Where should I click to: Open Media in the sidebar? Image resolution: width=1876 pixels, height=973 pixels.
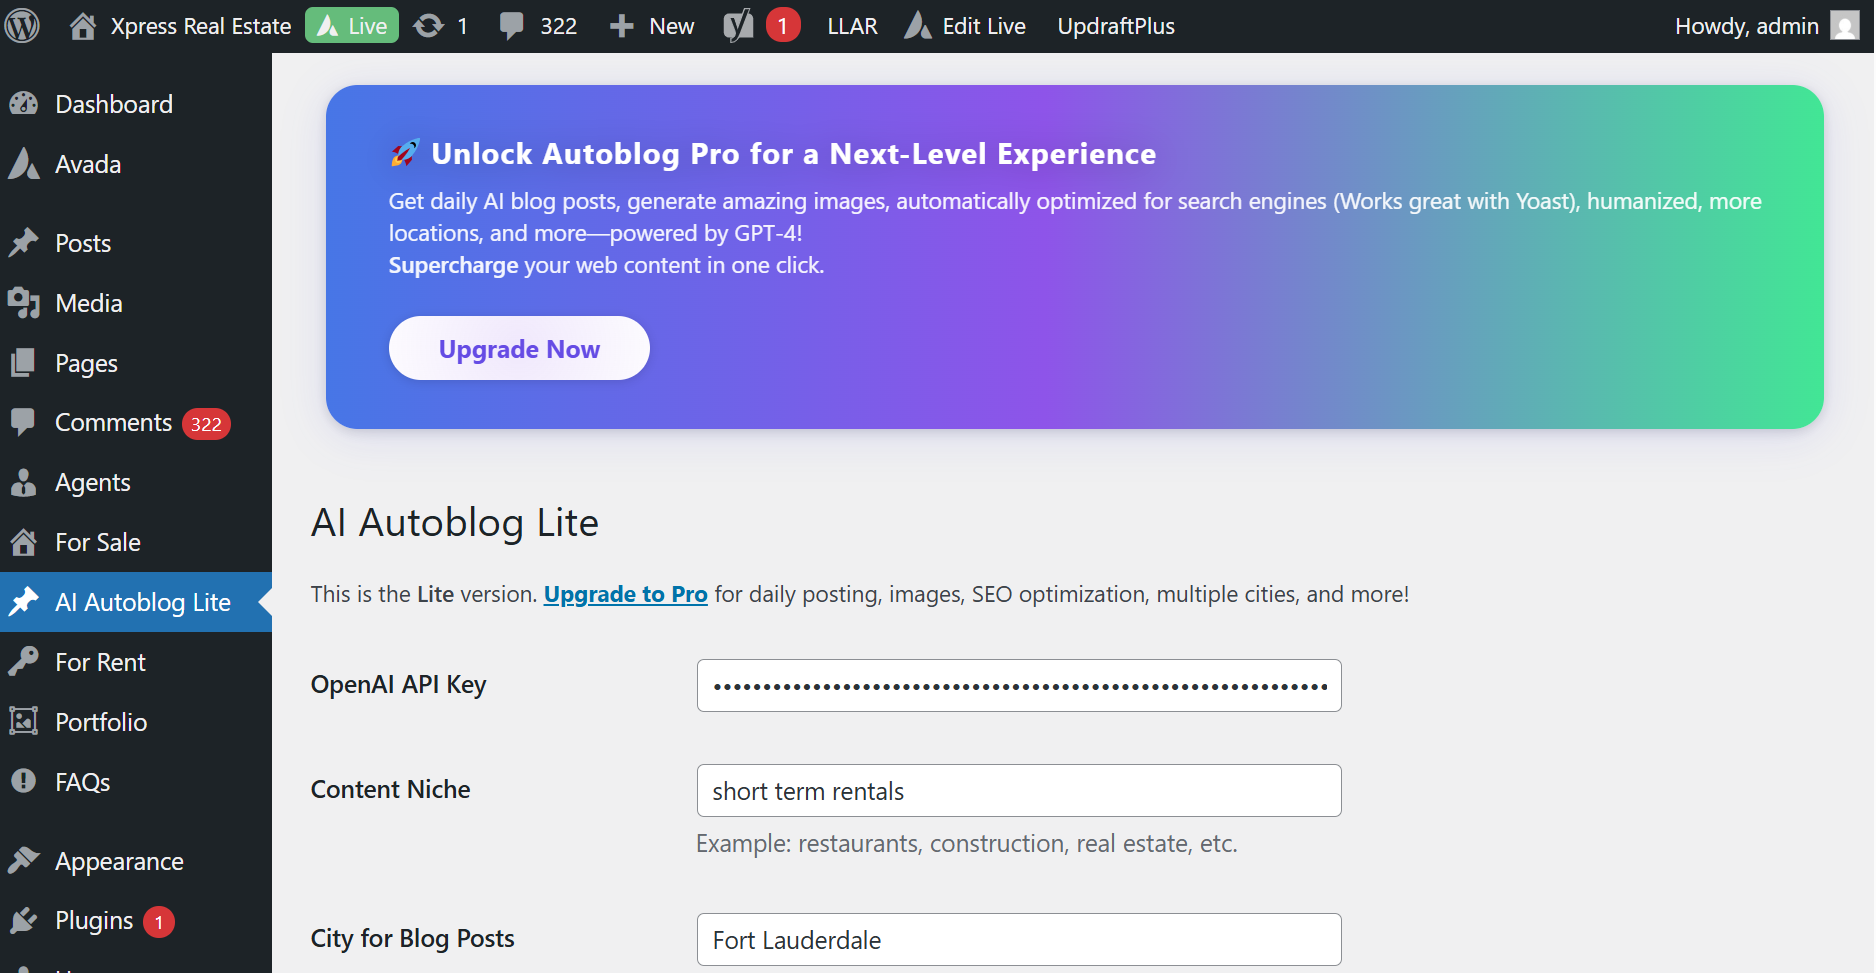tap(89, 303)
